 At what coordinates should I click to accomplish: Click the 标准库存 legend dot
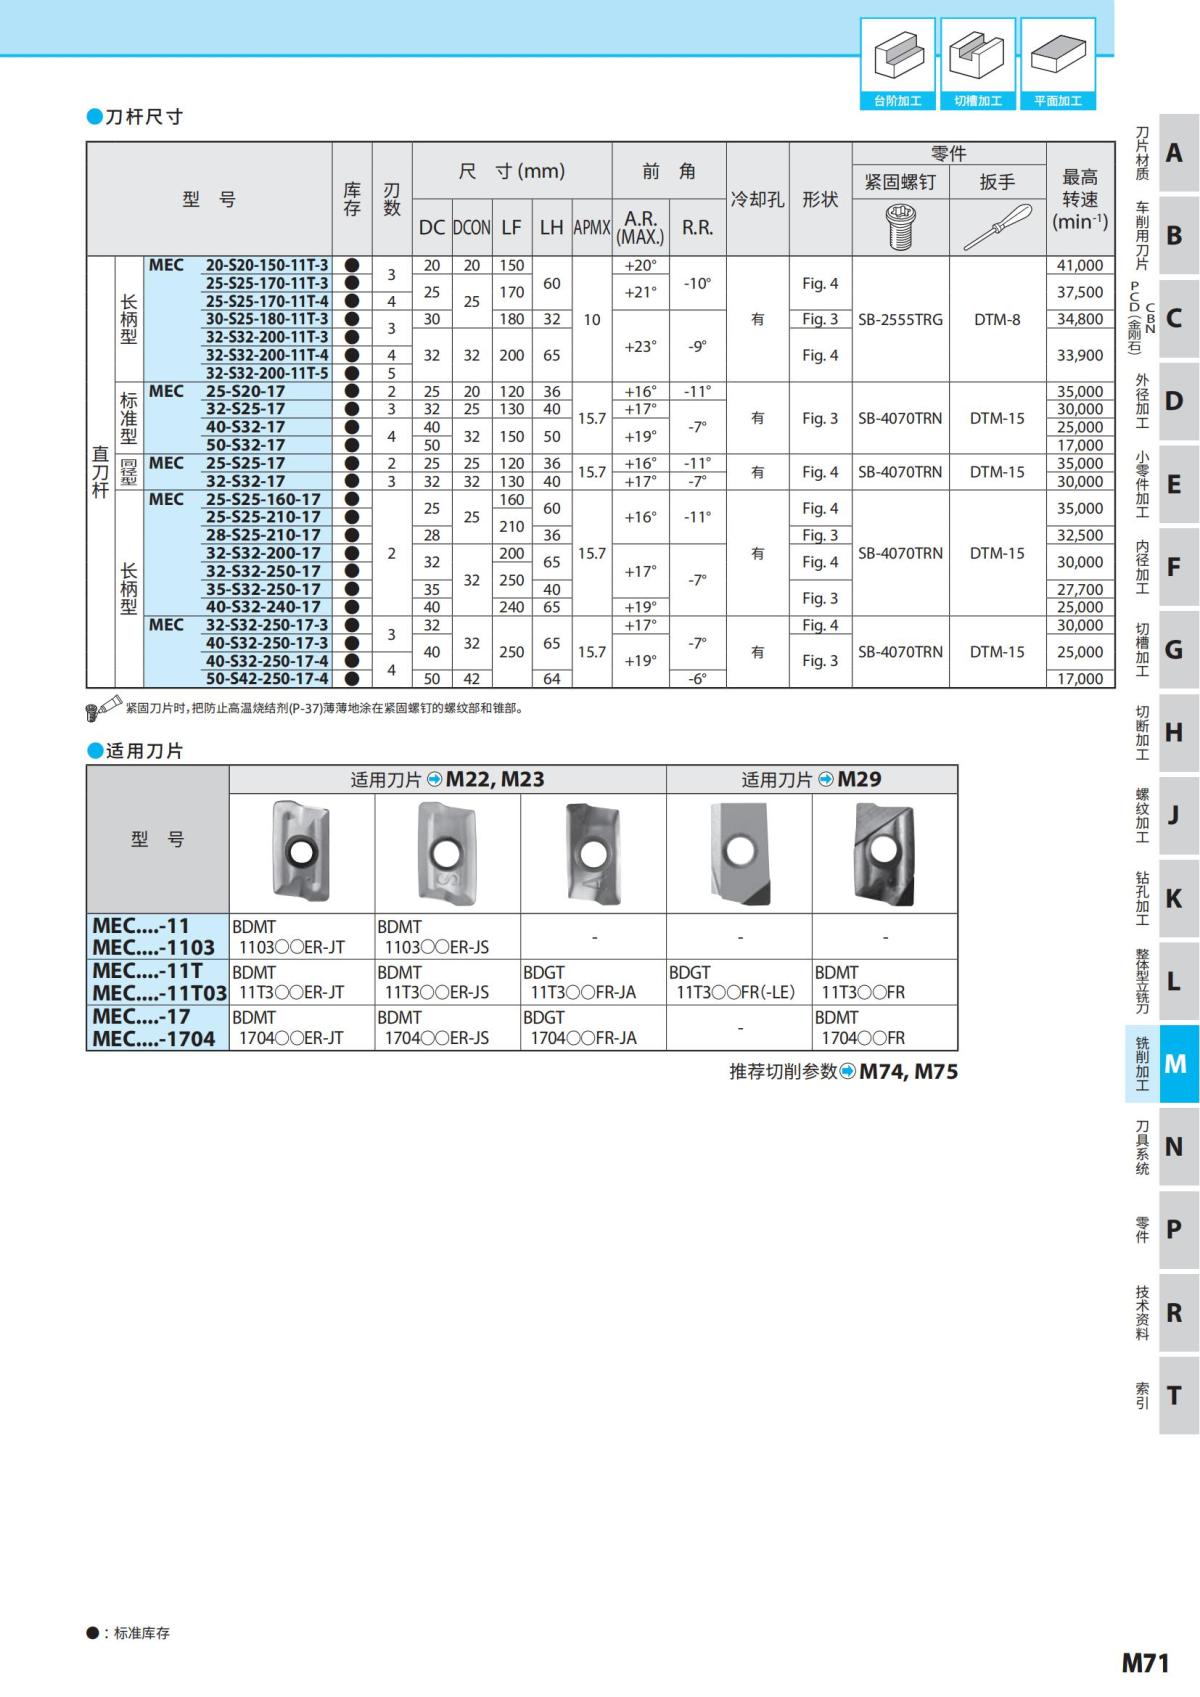(x=92, y=1633)
